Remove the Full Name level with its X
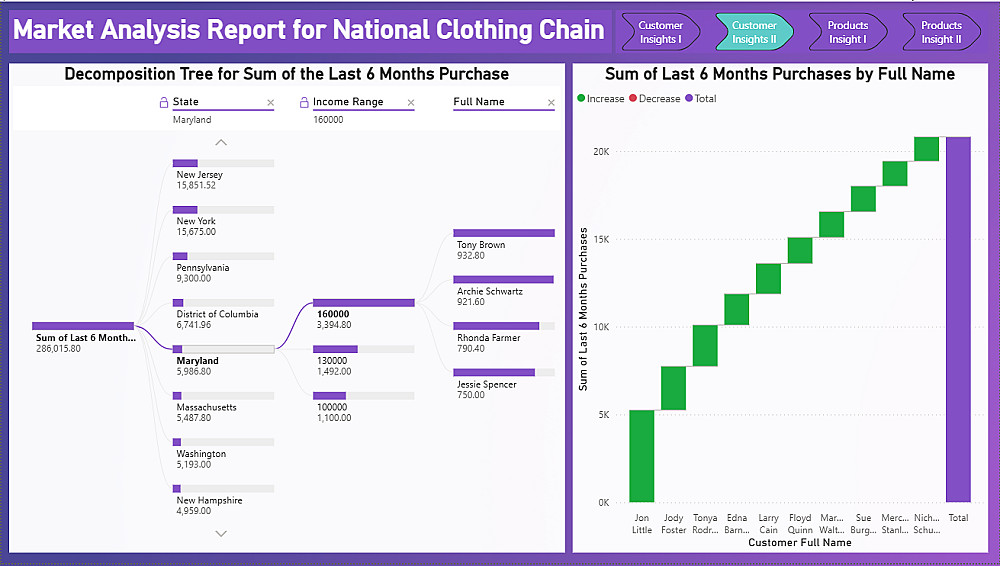 click(551, 102)
